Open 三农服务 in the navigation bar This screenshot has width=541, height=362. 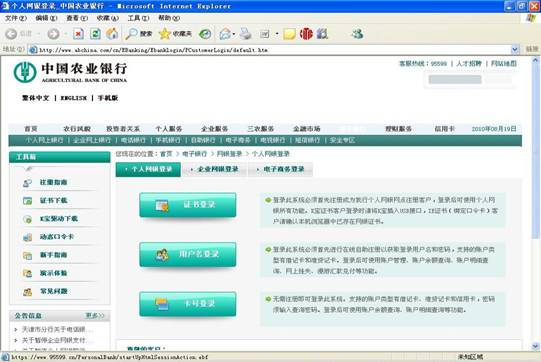(x=260, y=129)
